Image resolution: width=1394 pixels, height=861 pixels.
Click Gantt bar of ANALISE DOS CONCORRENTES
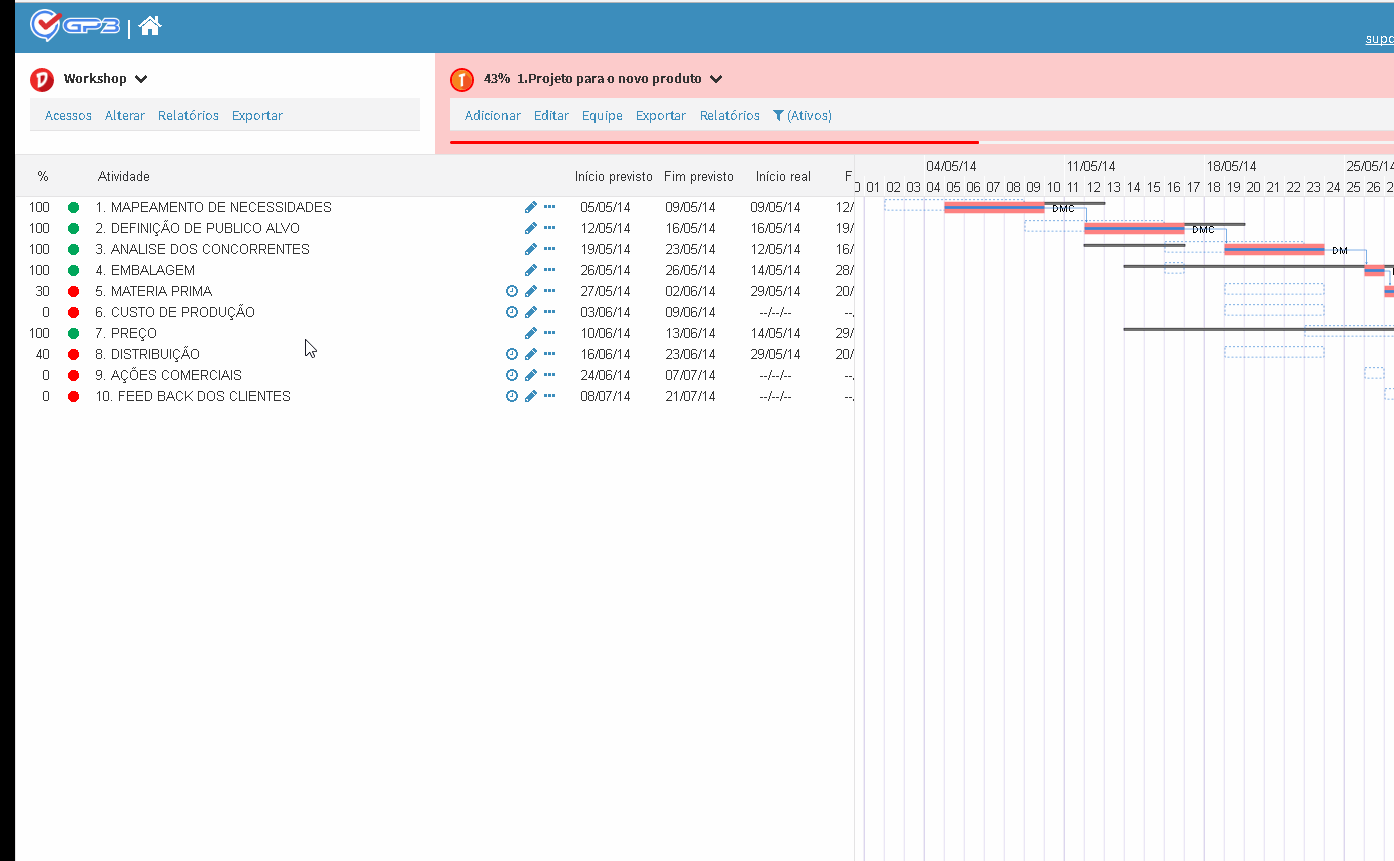coord(1274,249)
